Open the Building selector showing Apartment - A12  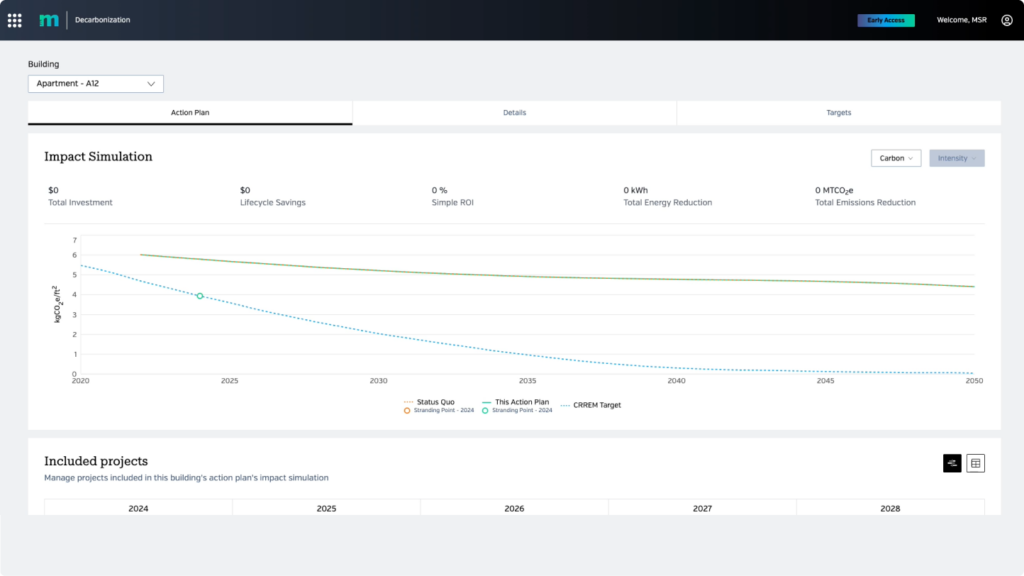tap(95, 83)
